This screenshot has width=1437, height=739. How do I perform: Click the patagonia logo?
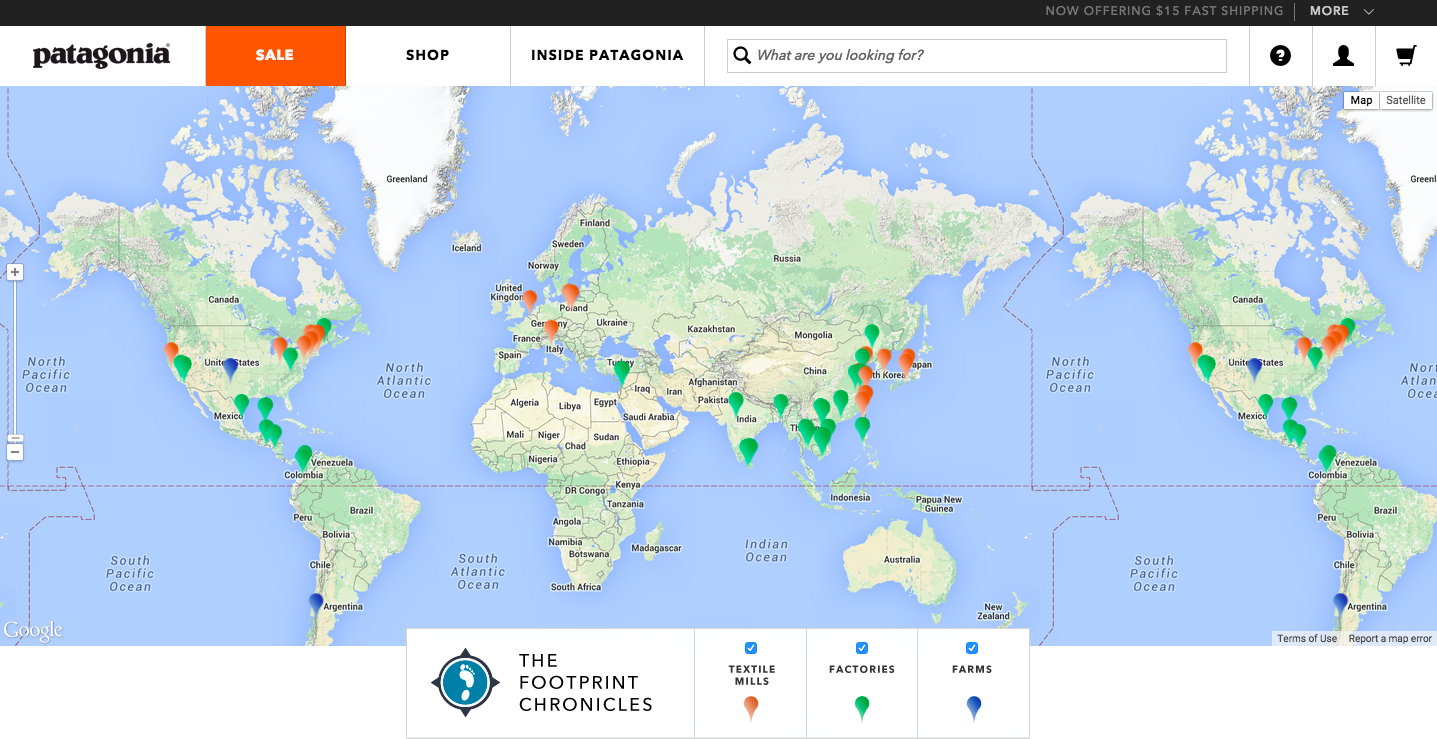(x=101, y=56)
